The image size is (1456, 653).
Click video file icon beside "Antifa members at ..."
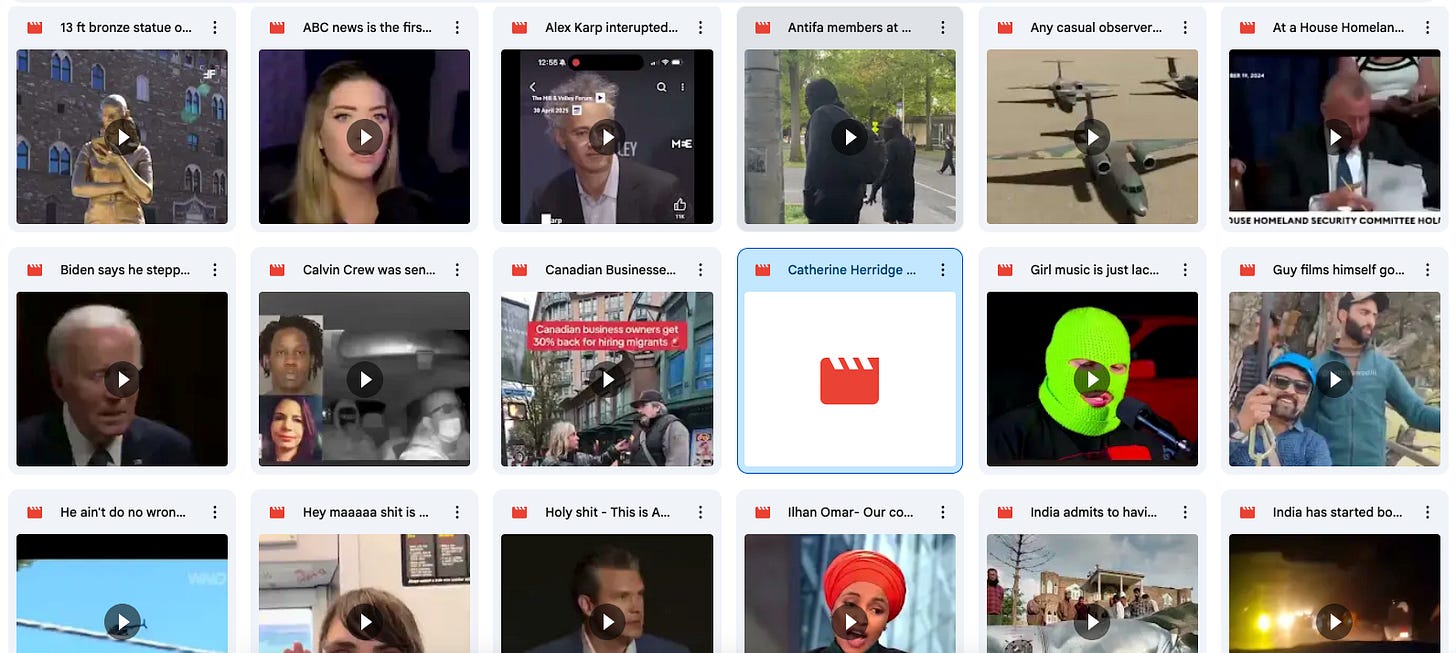(x=762, y=28)
